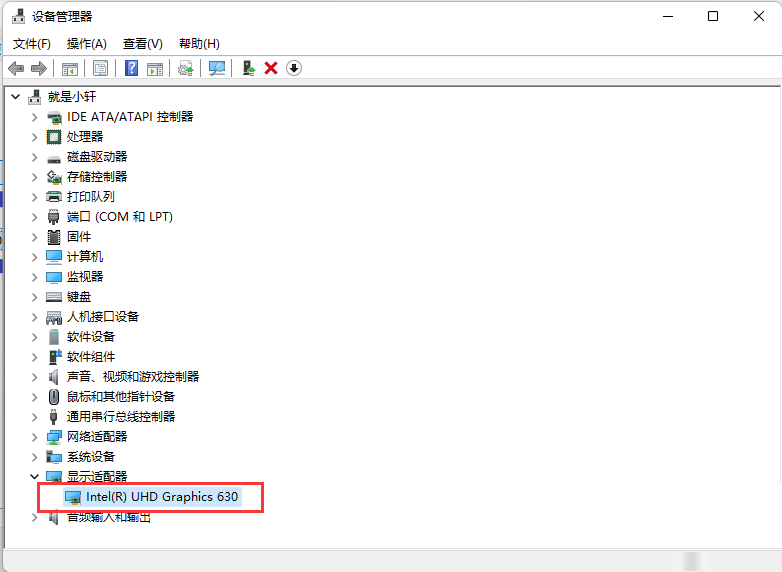Open the 帮助(H) menu
The image size is (782, 572).
pyautogui.click(x=199, y=44)
